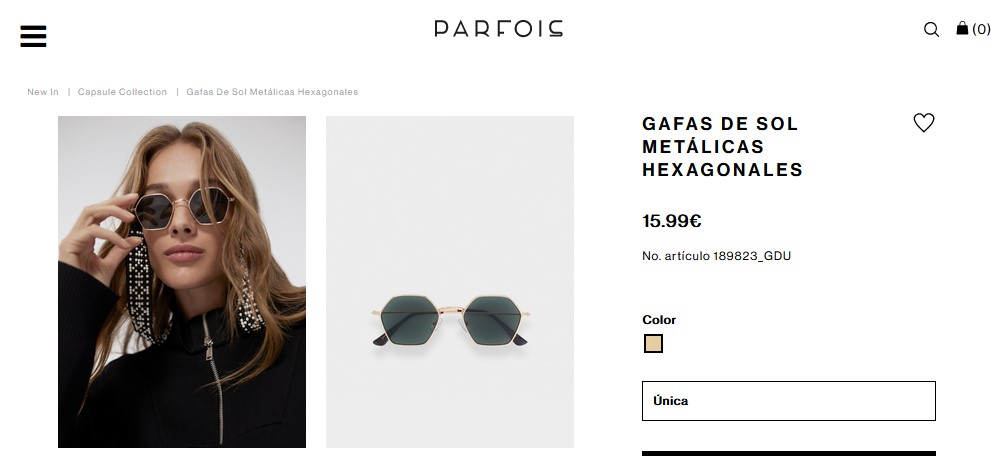Click the sunglasses on the model's face
Image resolution: width=991 pixels, height=456 pixels.
coord(183,207)
